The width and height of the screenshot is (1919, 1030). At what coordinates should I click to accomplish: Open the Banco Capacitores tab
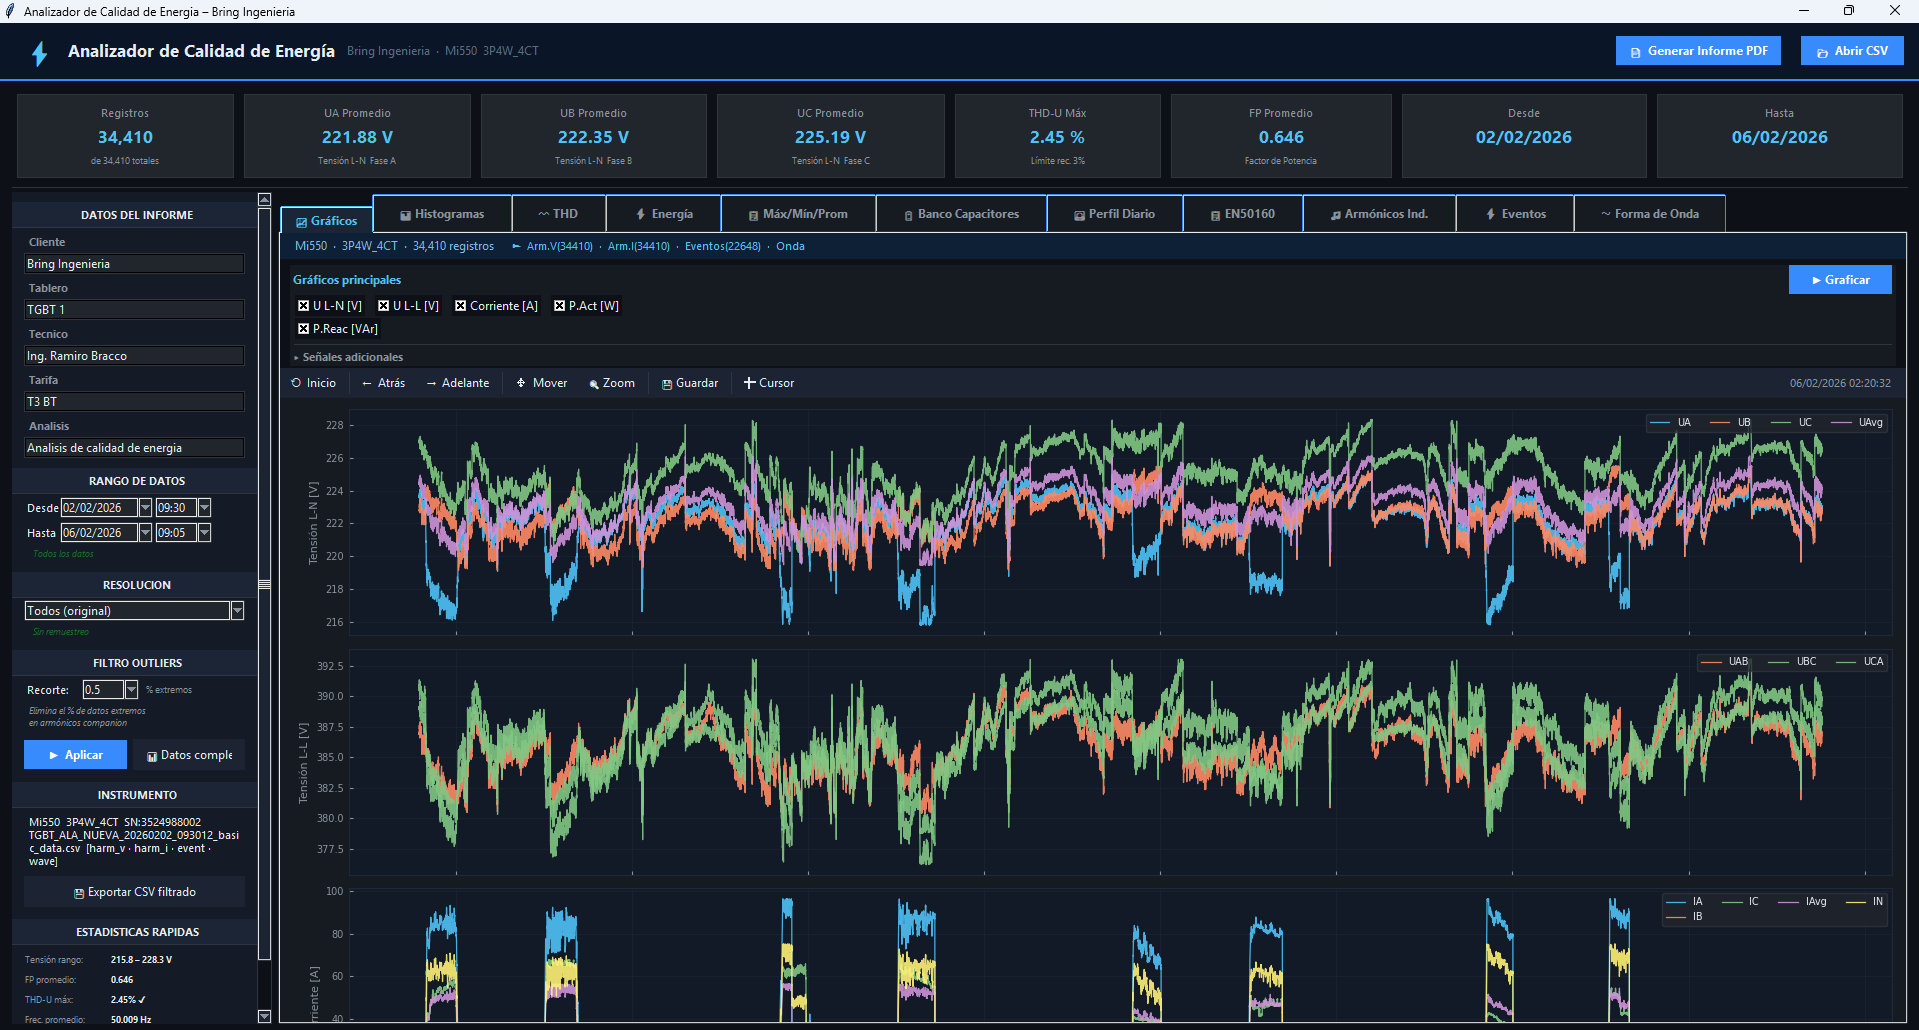[x=961, y=214]
